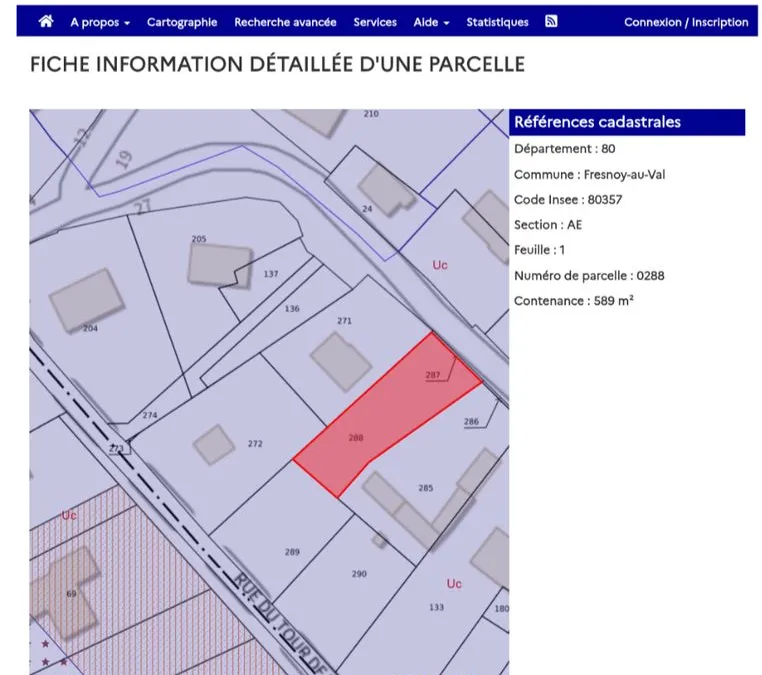Go to the home page icon
Image resolution: width=762 pixels, height=675 pixels.
pos(46,21)
